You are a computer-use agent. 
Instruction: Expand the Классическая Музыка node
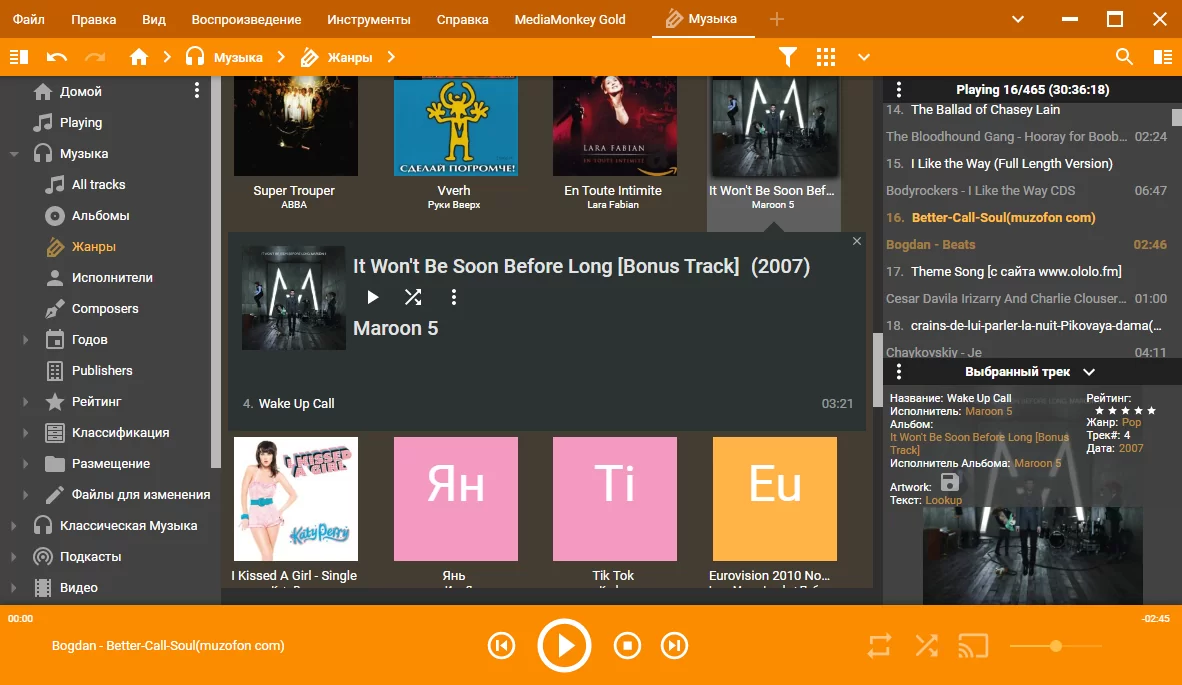tap(14, 525)
